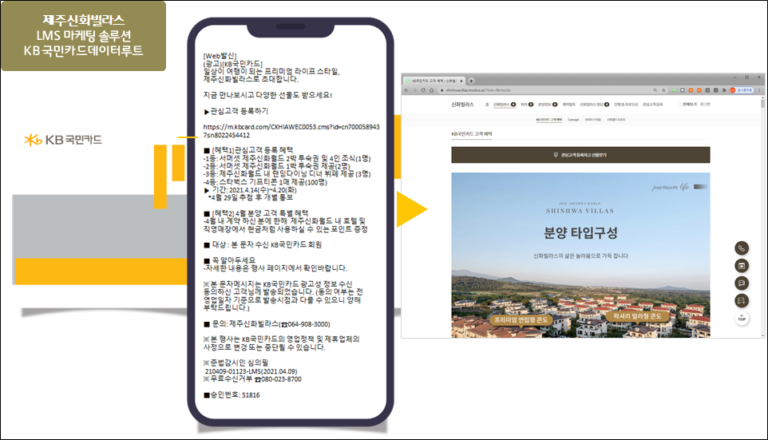Jump to top with the TOP button
The height and width of the screenshot is (440, 768).
click(742, 318)
